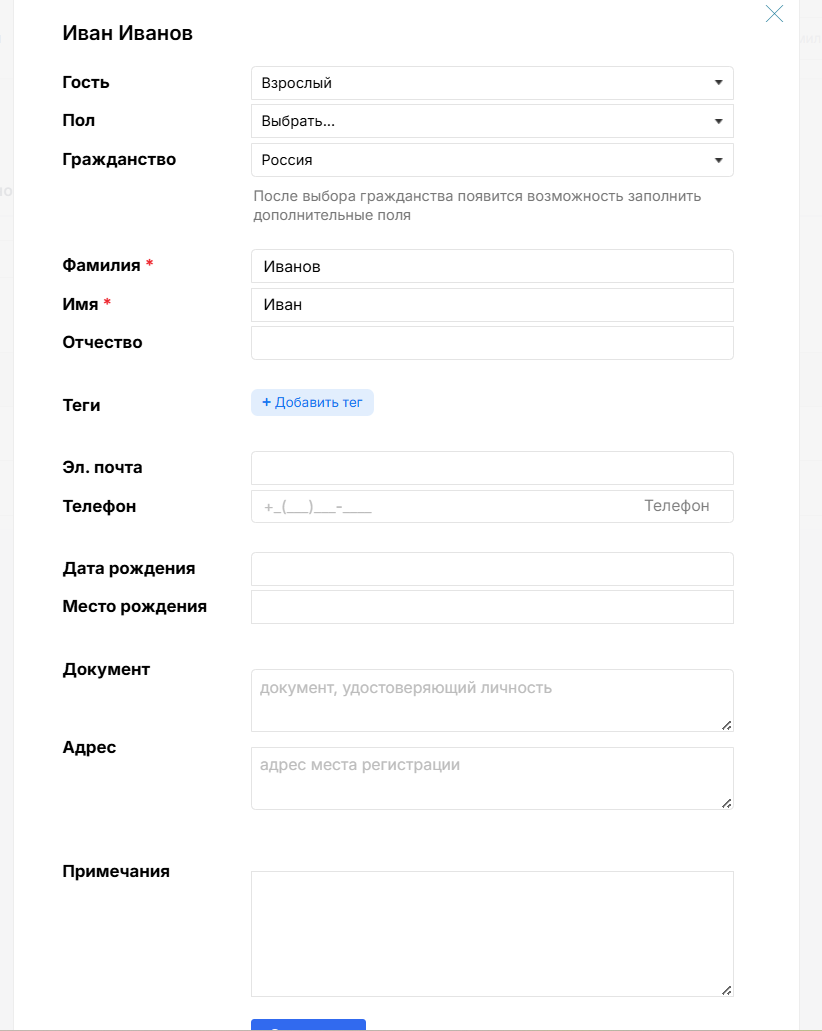The height and width of the screenshot is (1031, 822).
Task: Select the Место рождения field
Action: (492, 607)
